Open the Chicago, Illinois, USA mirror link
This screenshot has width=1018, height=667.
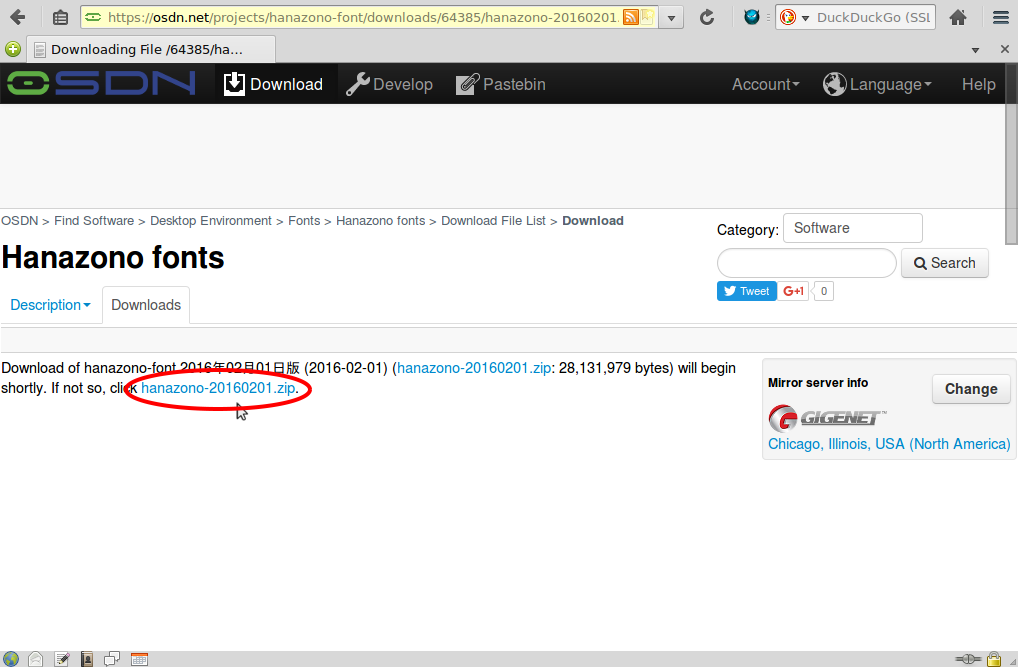coord(889,444)
